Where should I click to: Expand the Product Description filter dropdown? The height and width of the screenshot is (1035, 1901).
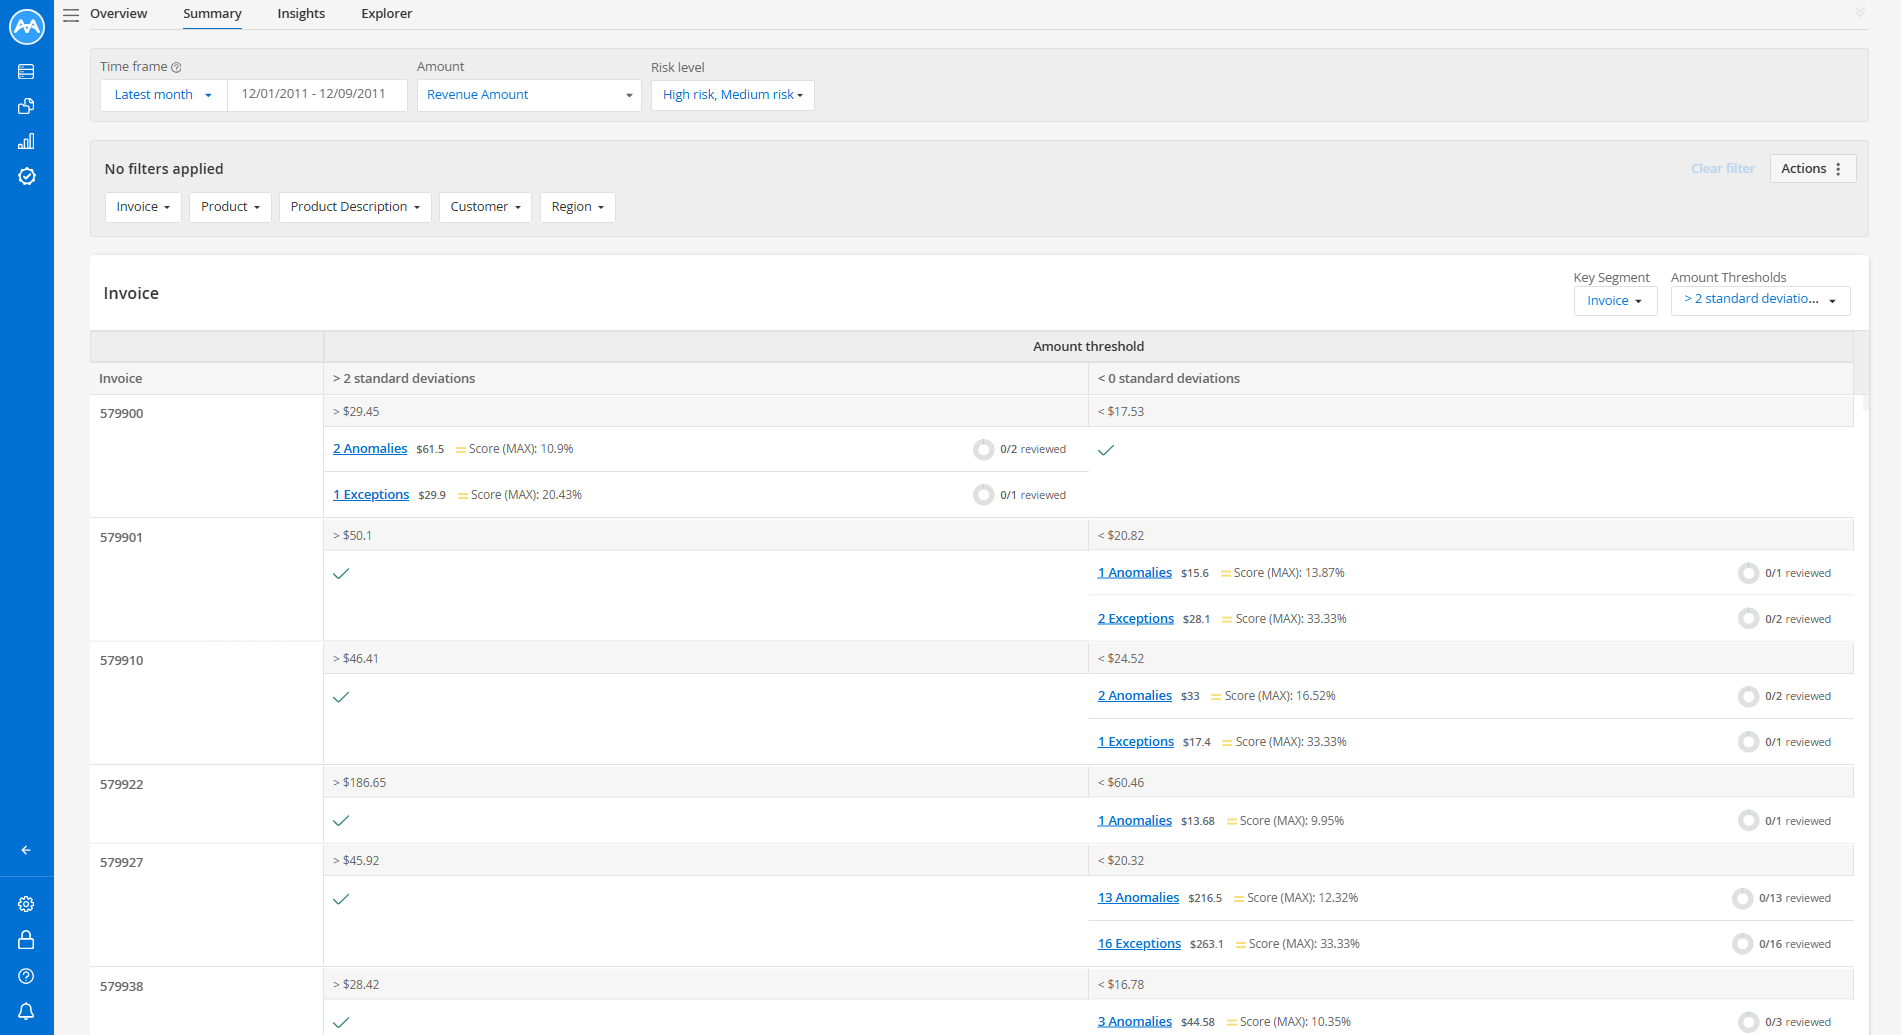(355, 207)
